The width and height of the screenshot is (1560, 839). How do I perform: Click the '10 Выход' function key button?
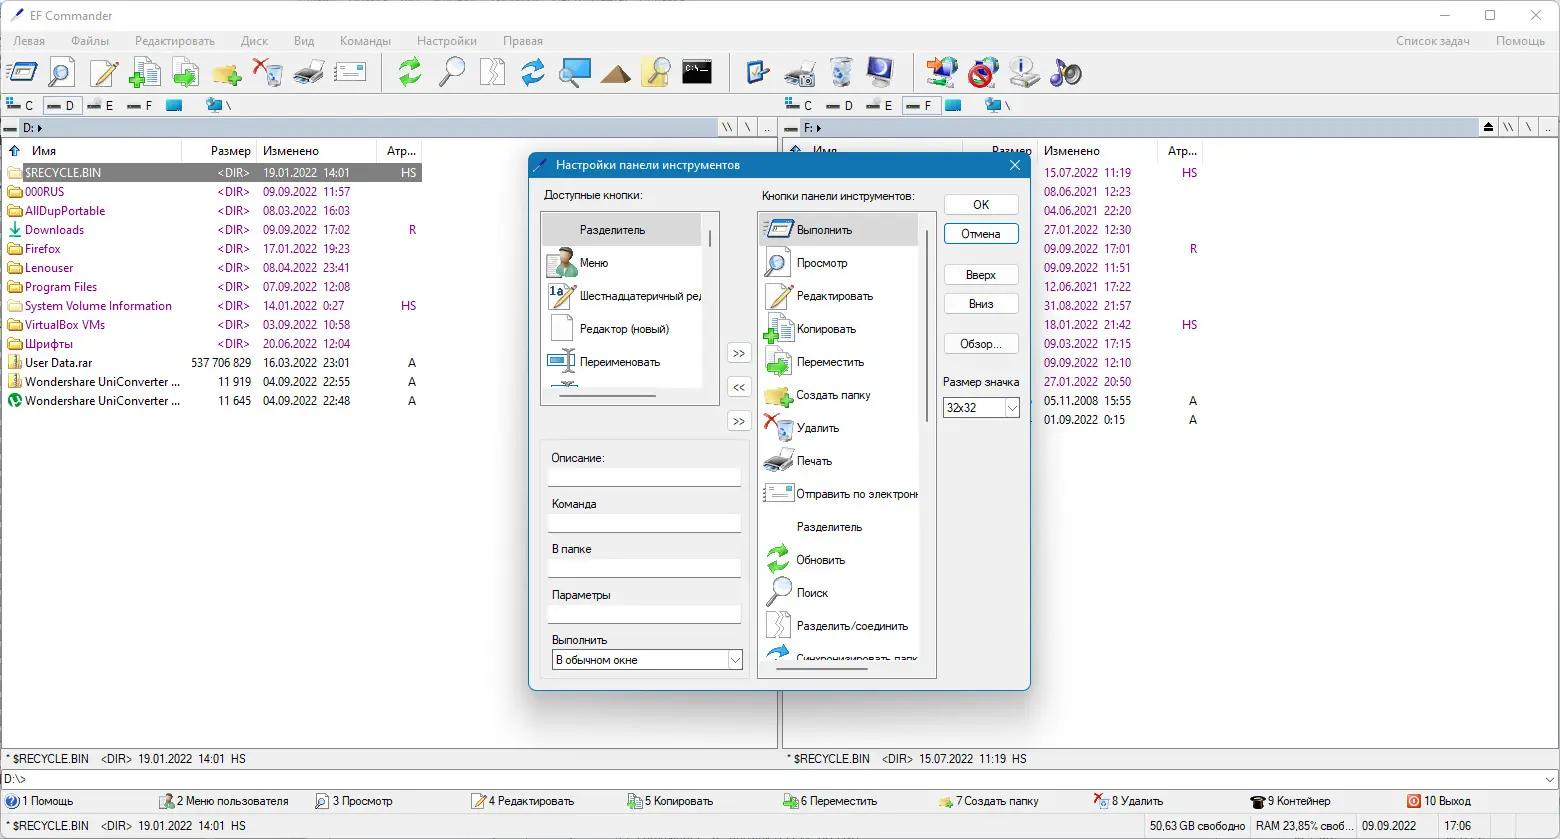pyautogui.click(x=1439, y=801)
